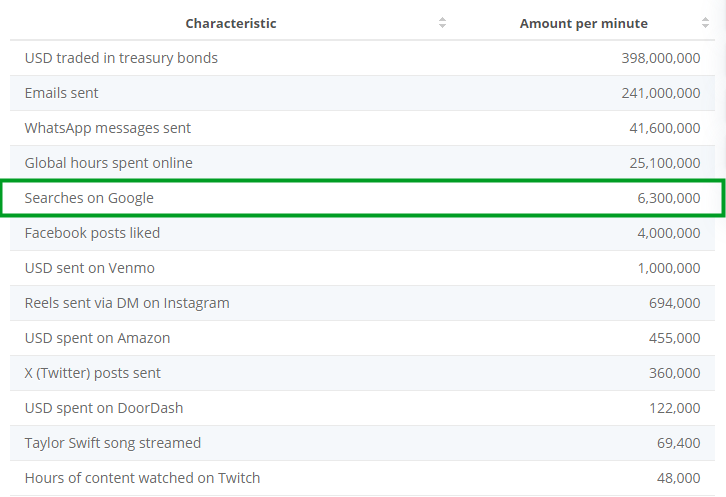Select Facebook posts liked row
Screen dimensions: 726x497
click(363, 233)
